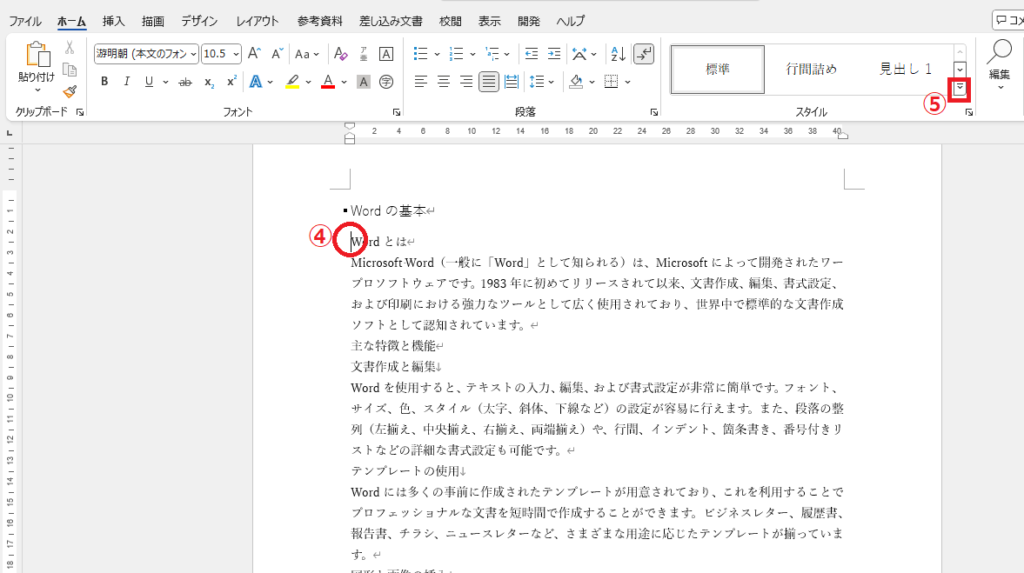Image resolution: width=1024 pixels, height=573 pixels.
Task: Open the text effects blue A
Action: (x=255, y=82)
